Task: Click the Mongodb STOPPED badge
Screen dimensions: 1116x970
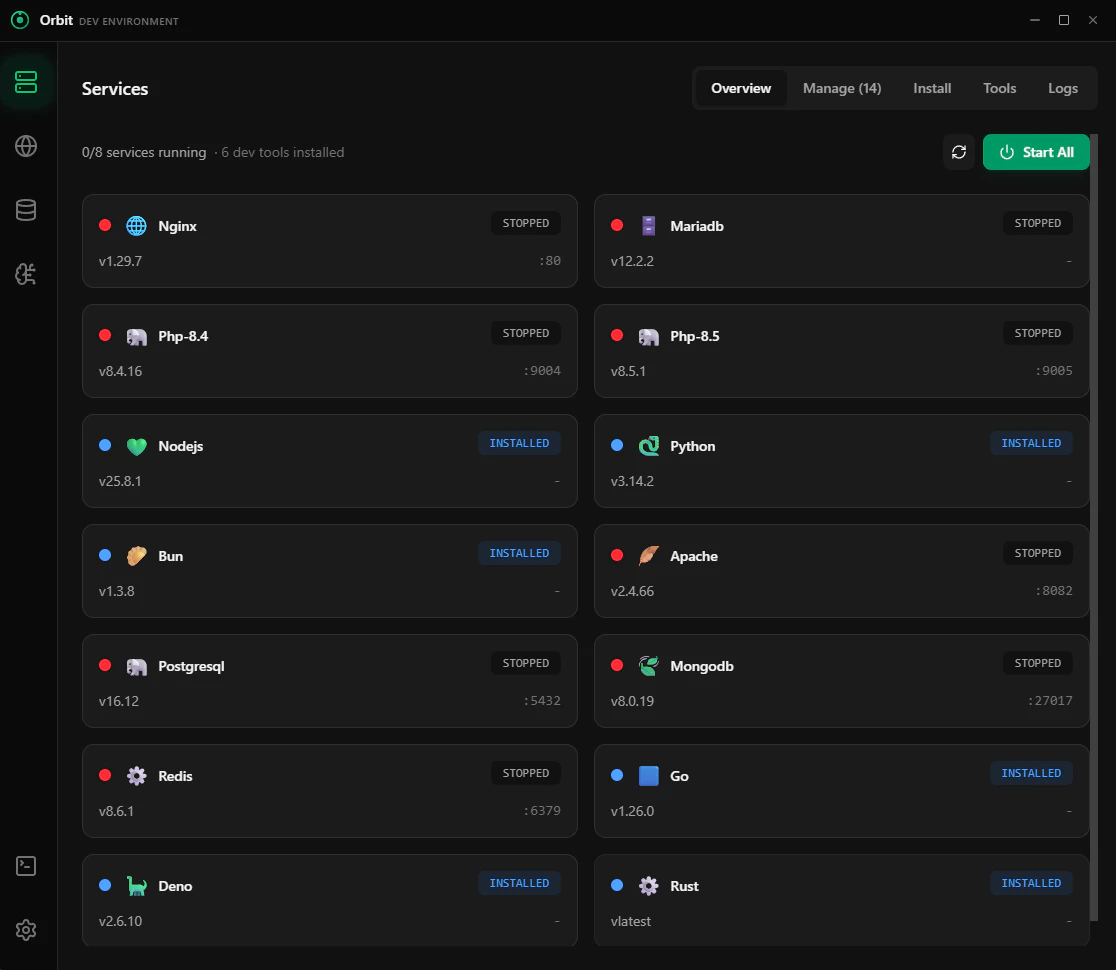Action: coord(1038,663)
